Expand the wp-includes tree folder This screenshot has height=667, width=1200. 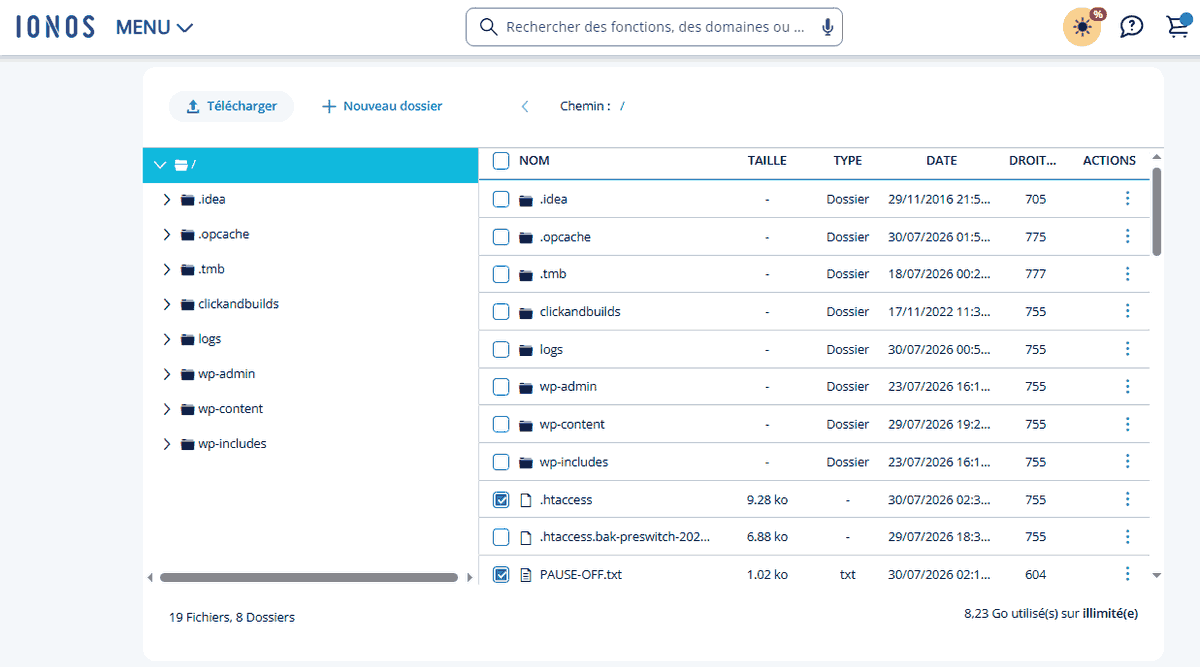(x=167, y=444)
